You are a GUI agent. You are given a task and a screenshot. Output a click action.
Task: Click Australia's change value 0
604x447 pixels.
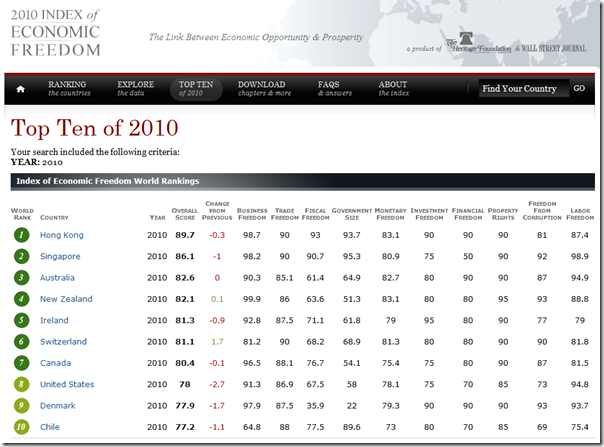pos(217,278)
